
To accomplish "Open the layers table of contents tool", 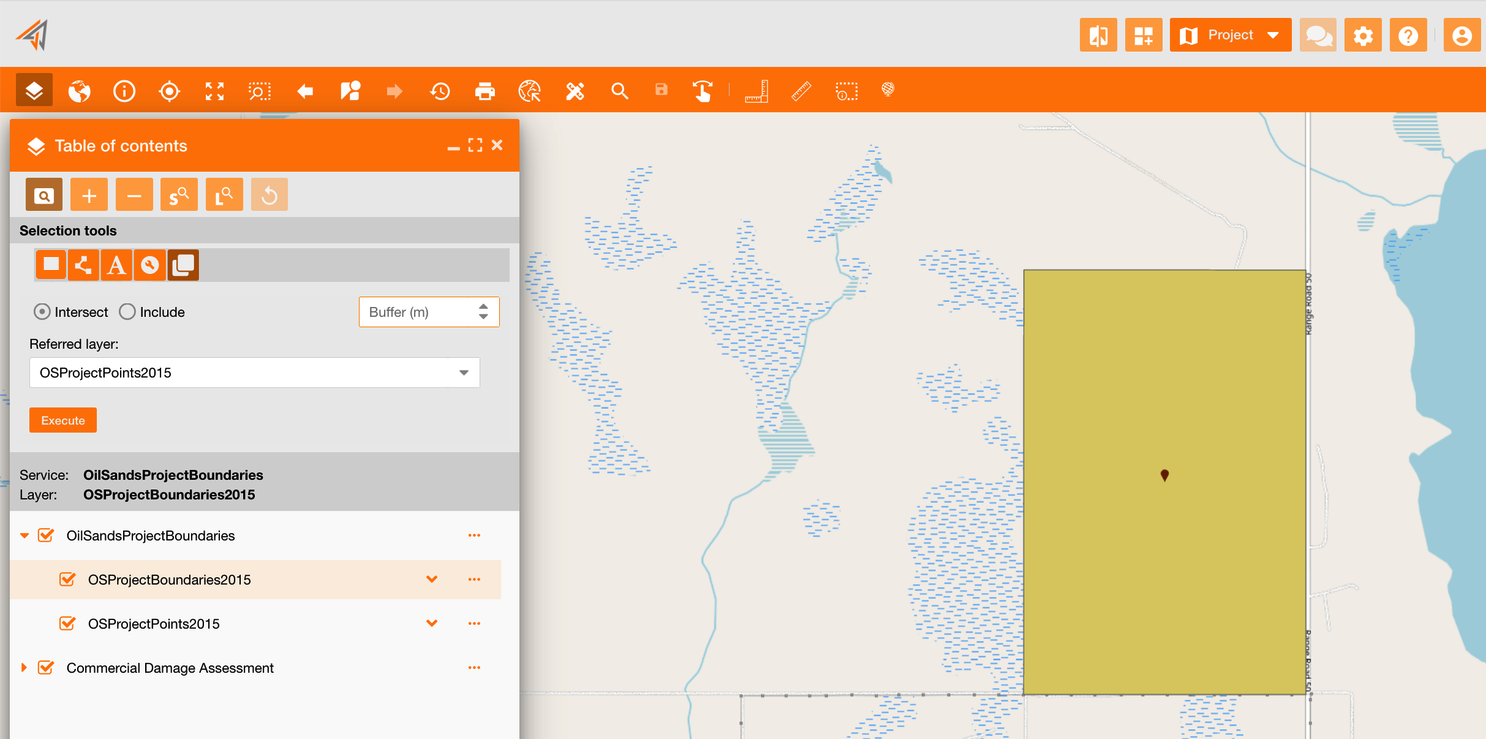I will [34, 91].
